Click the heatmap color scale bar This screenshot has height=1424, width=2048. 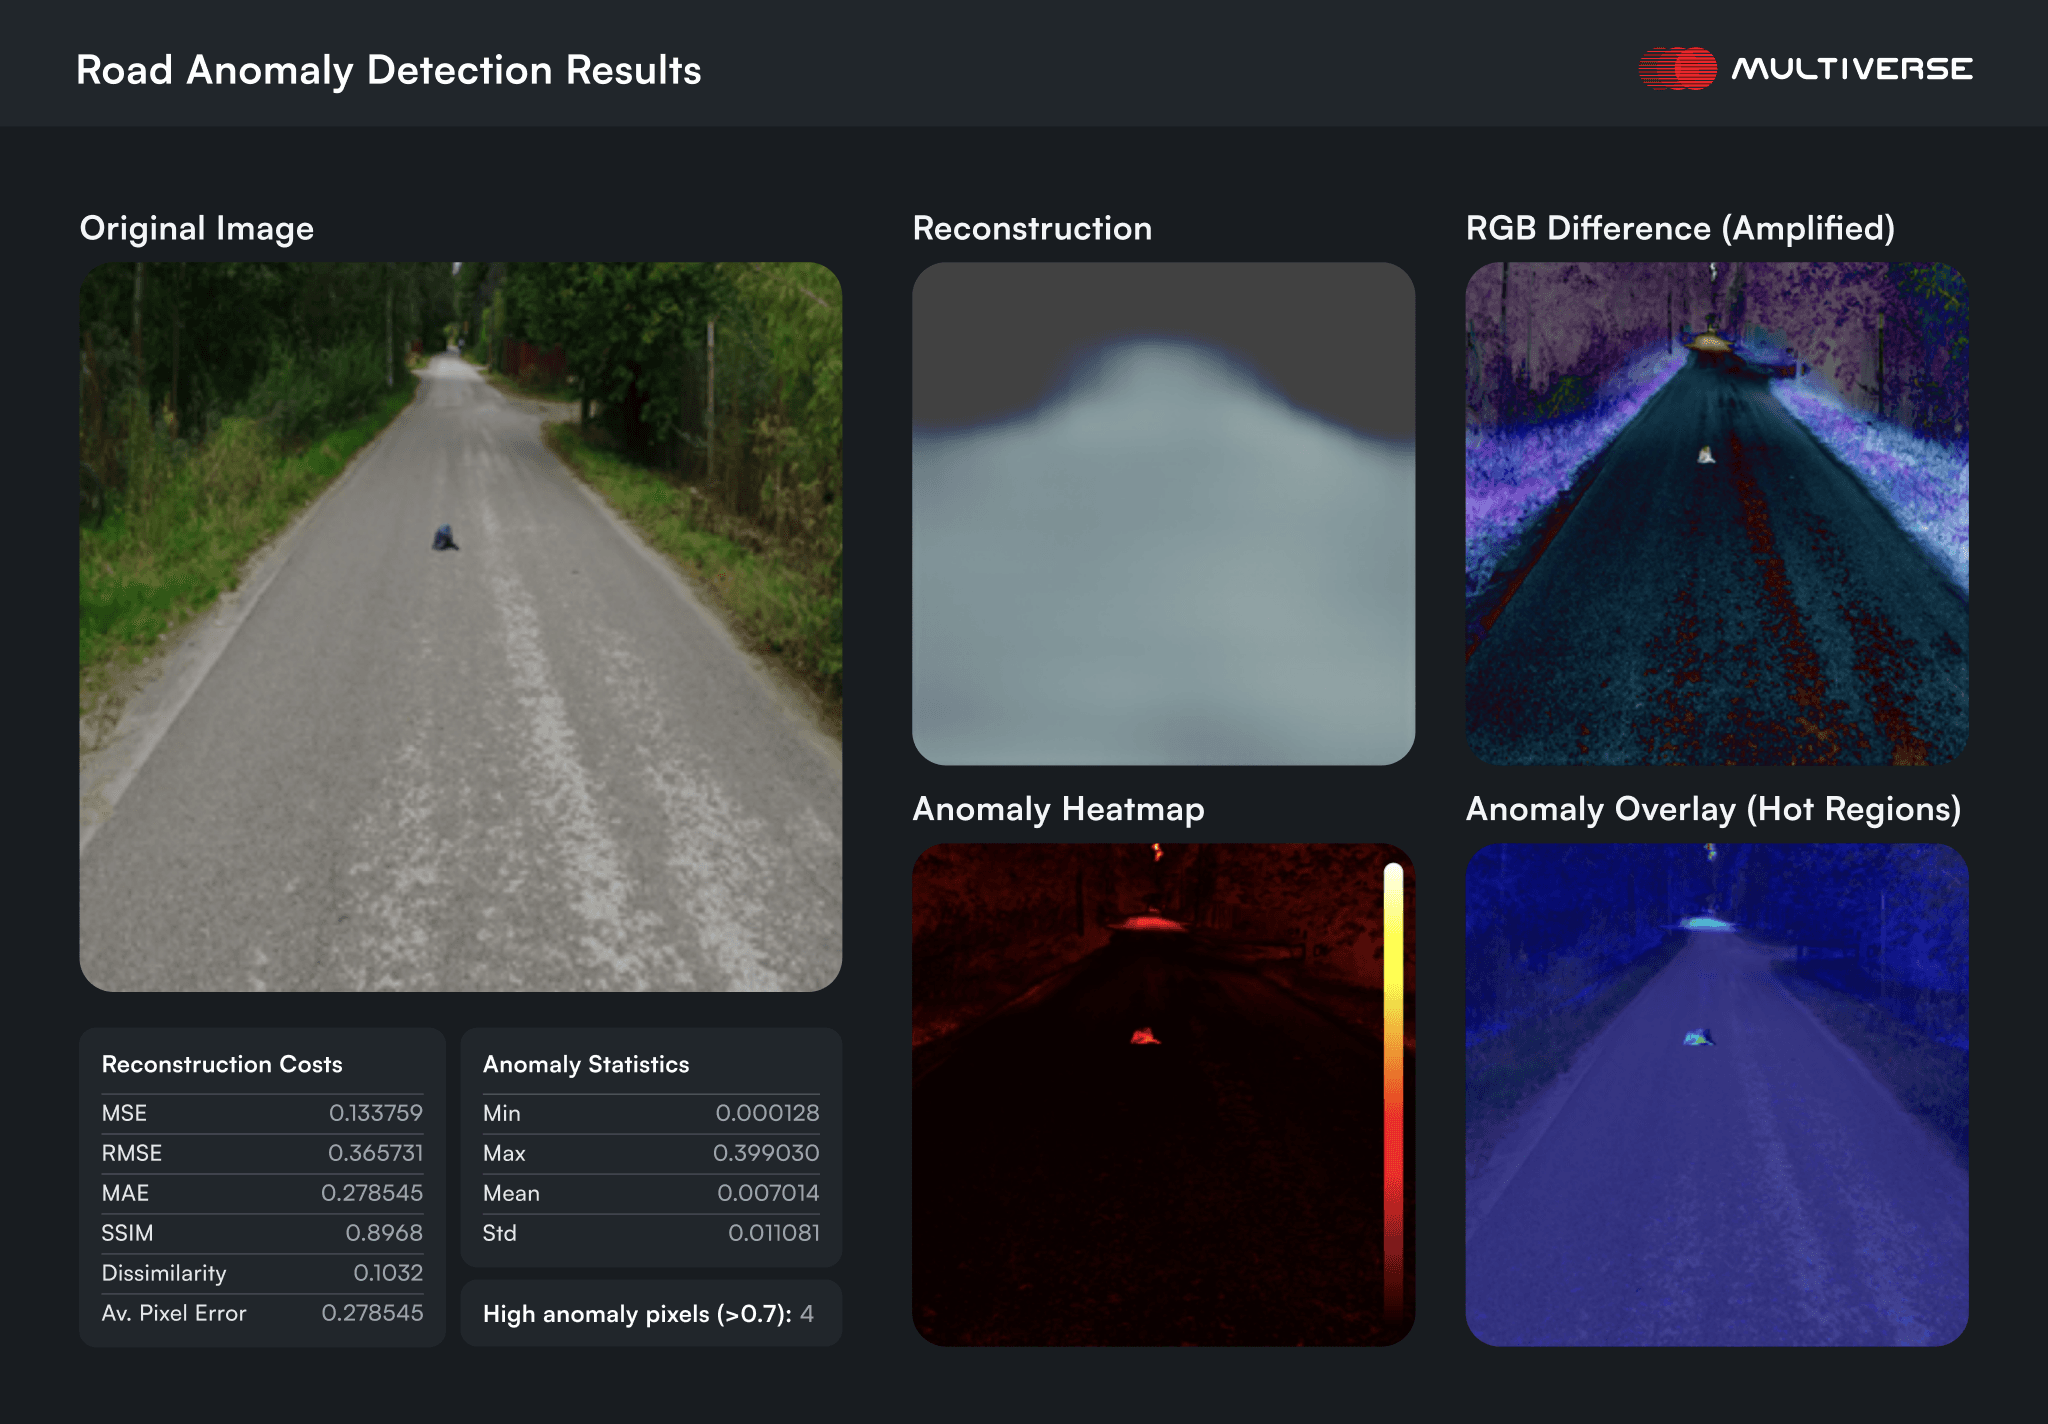click(1393, 1090)
